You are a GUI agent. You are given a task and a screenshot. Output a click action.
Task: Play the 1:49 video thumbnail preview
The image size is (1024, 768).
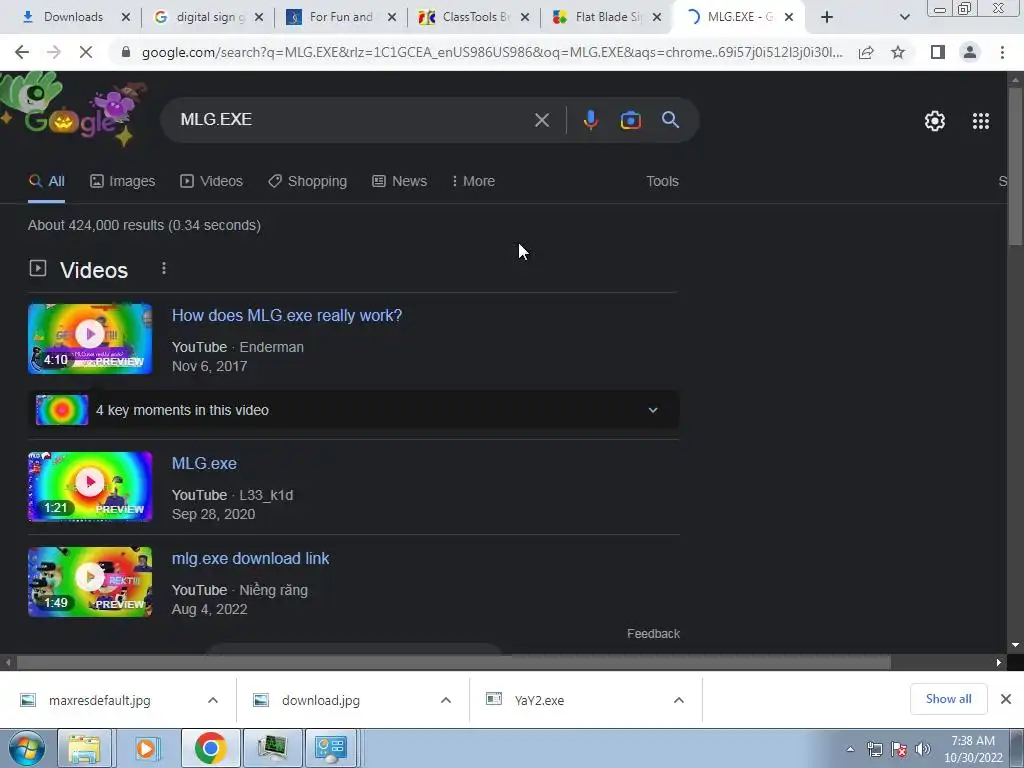[x=90, y=583]
